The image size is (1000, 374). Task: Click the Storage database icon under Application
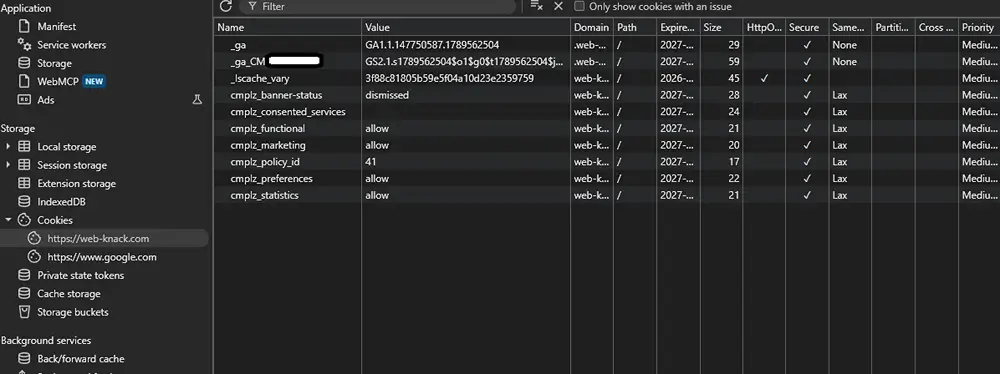point(24,63)
